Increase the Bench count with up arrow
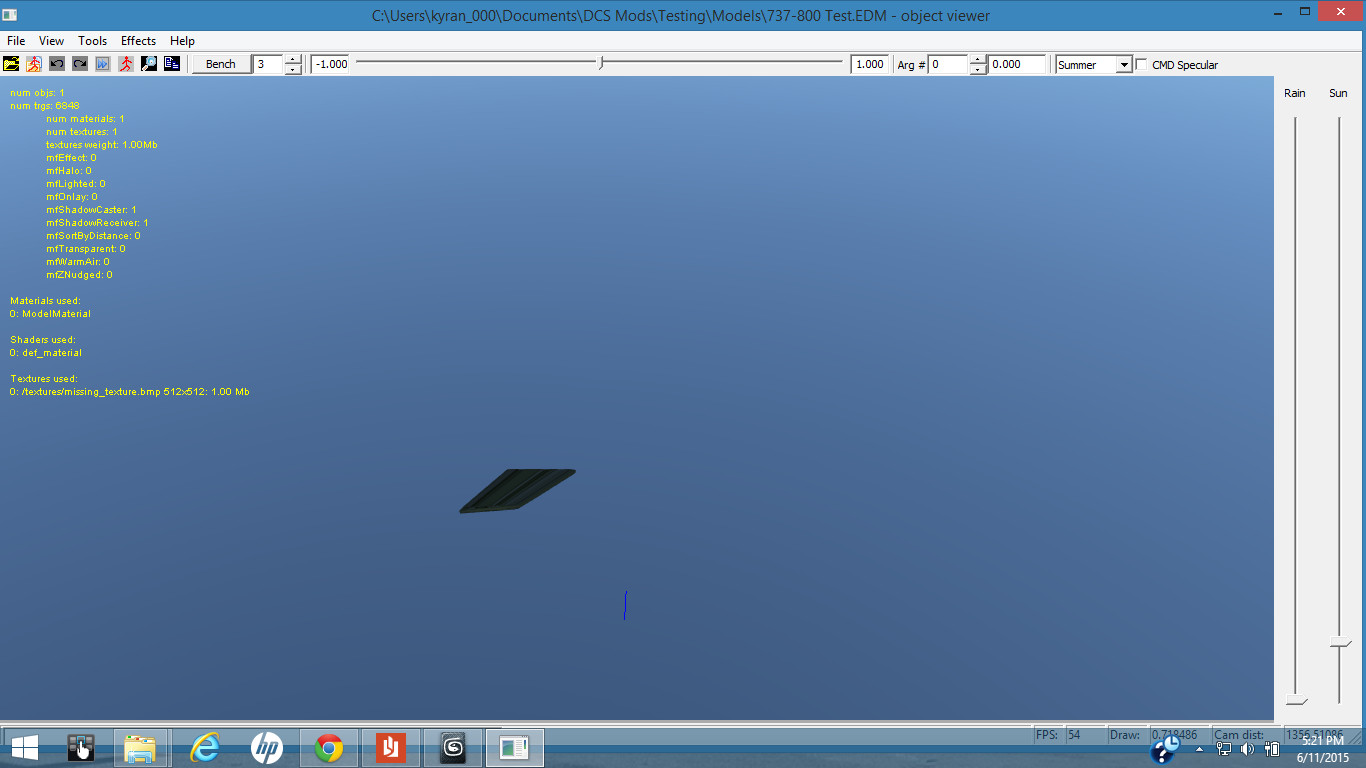The image size is (1366, 768). click(293, 59)
